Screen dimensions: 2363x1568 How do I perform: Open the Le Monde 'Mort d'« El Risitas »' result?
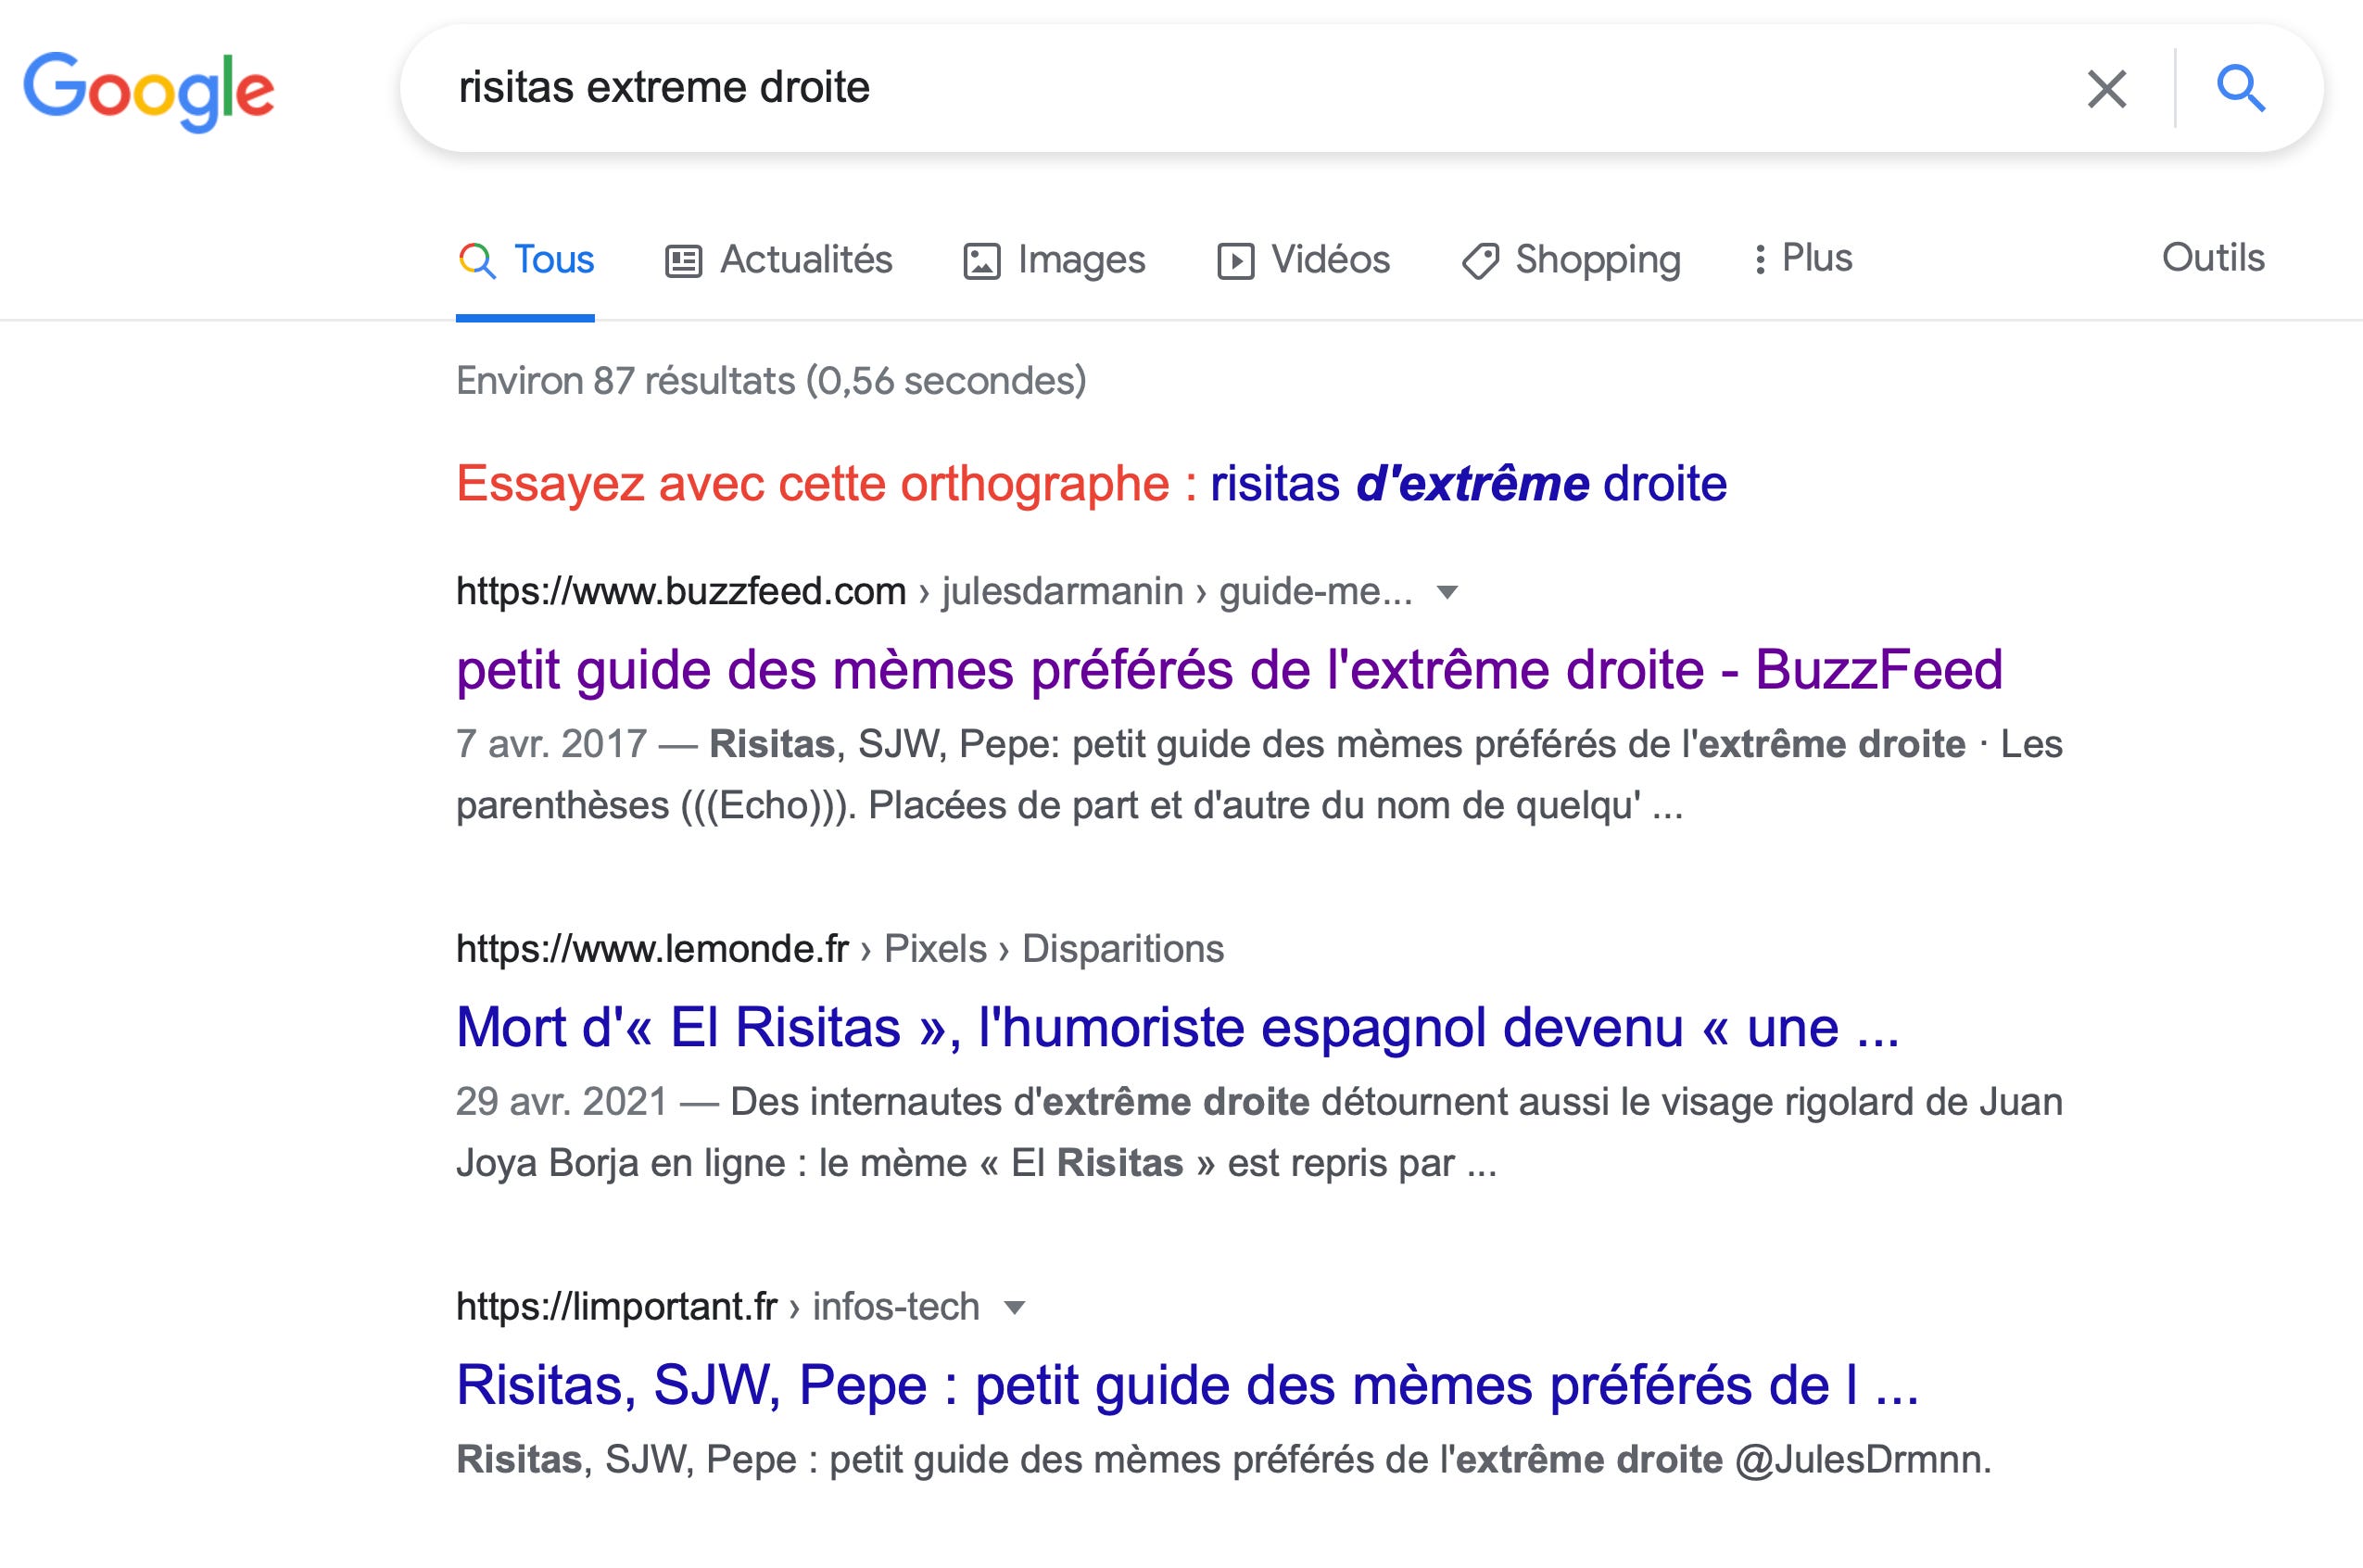tap(1177, 1028)
